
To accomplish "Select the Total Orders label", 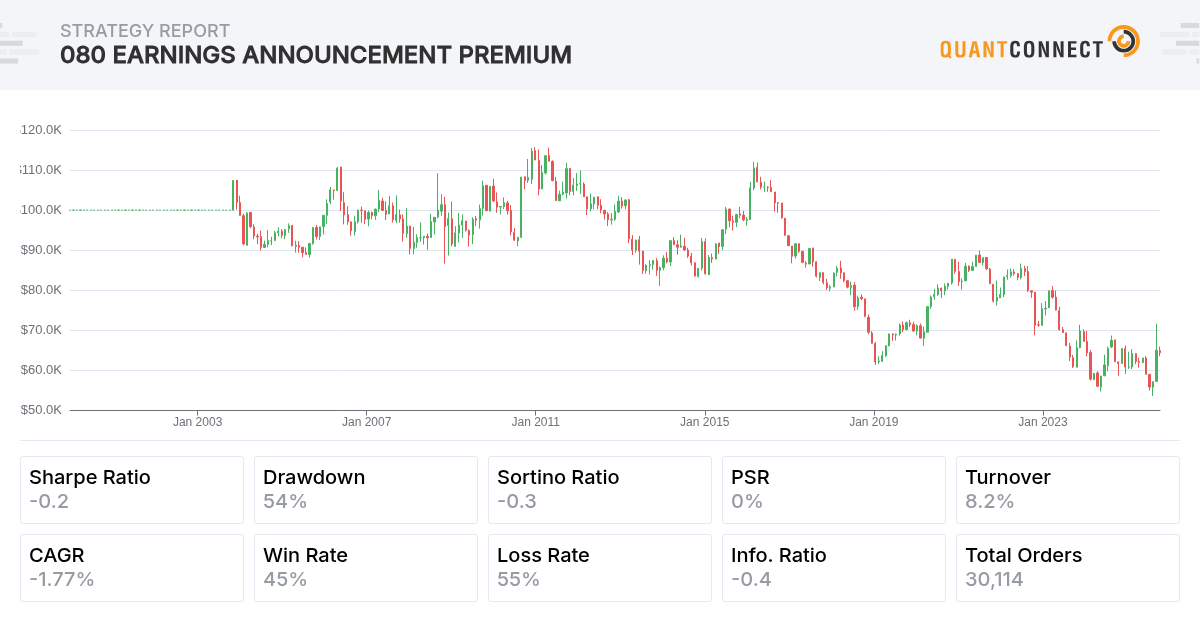I will point(1024,555).
